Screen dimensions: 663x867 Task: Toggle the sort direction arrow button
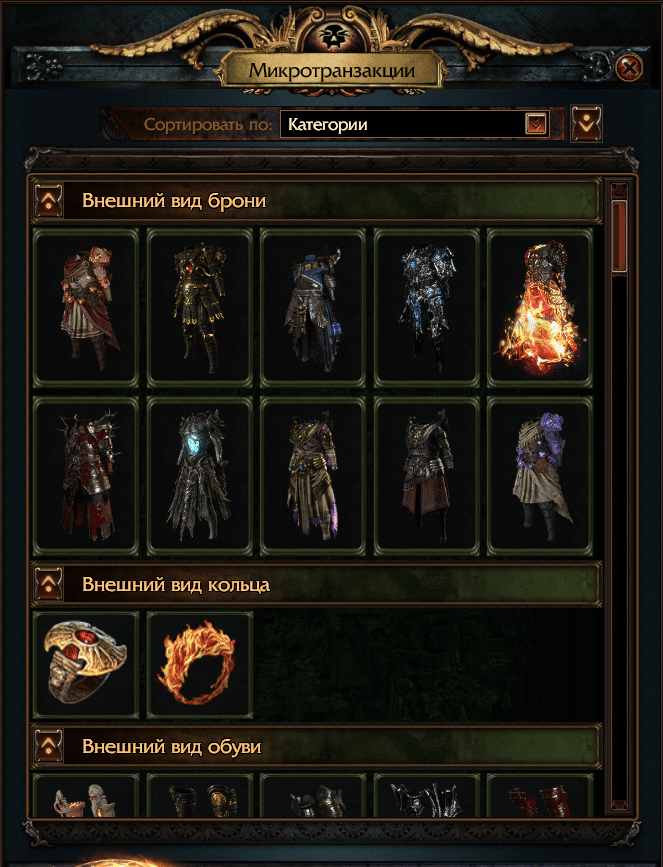pyautogui.click(x=586, y=123)
